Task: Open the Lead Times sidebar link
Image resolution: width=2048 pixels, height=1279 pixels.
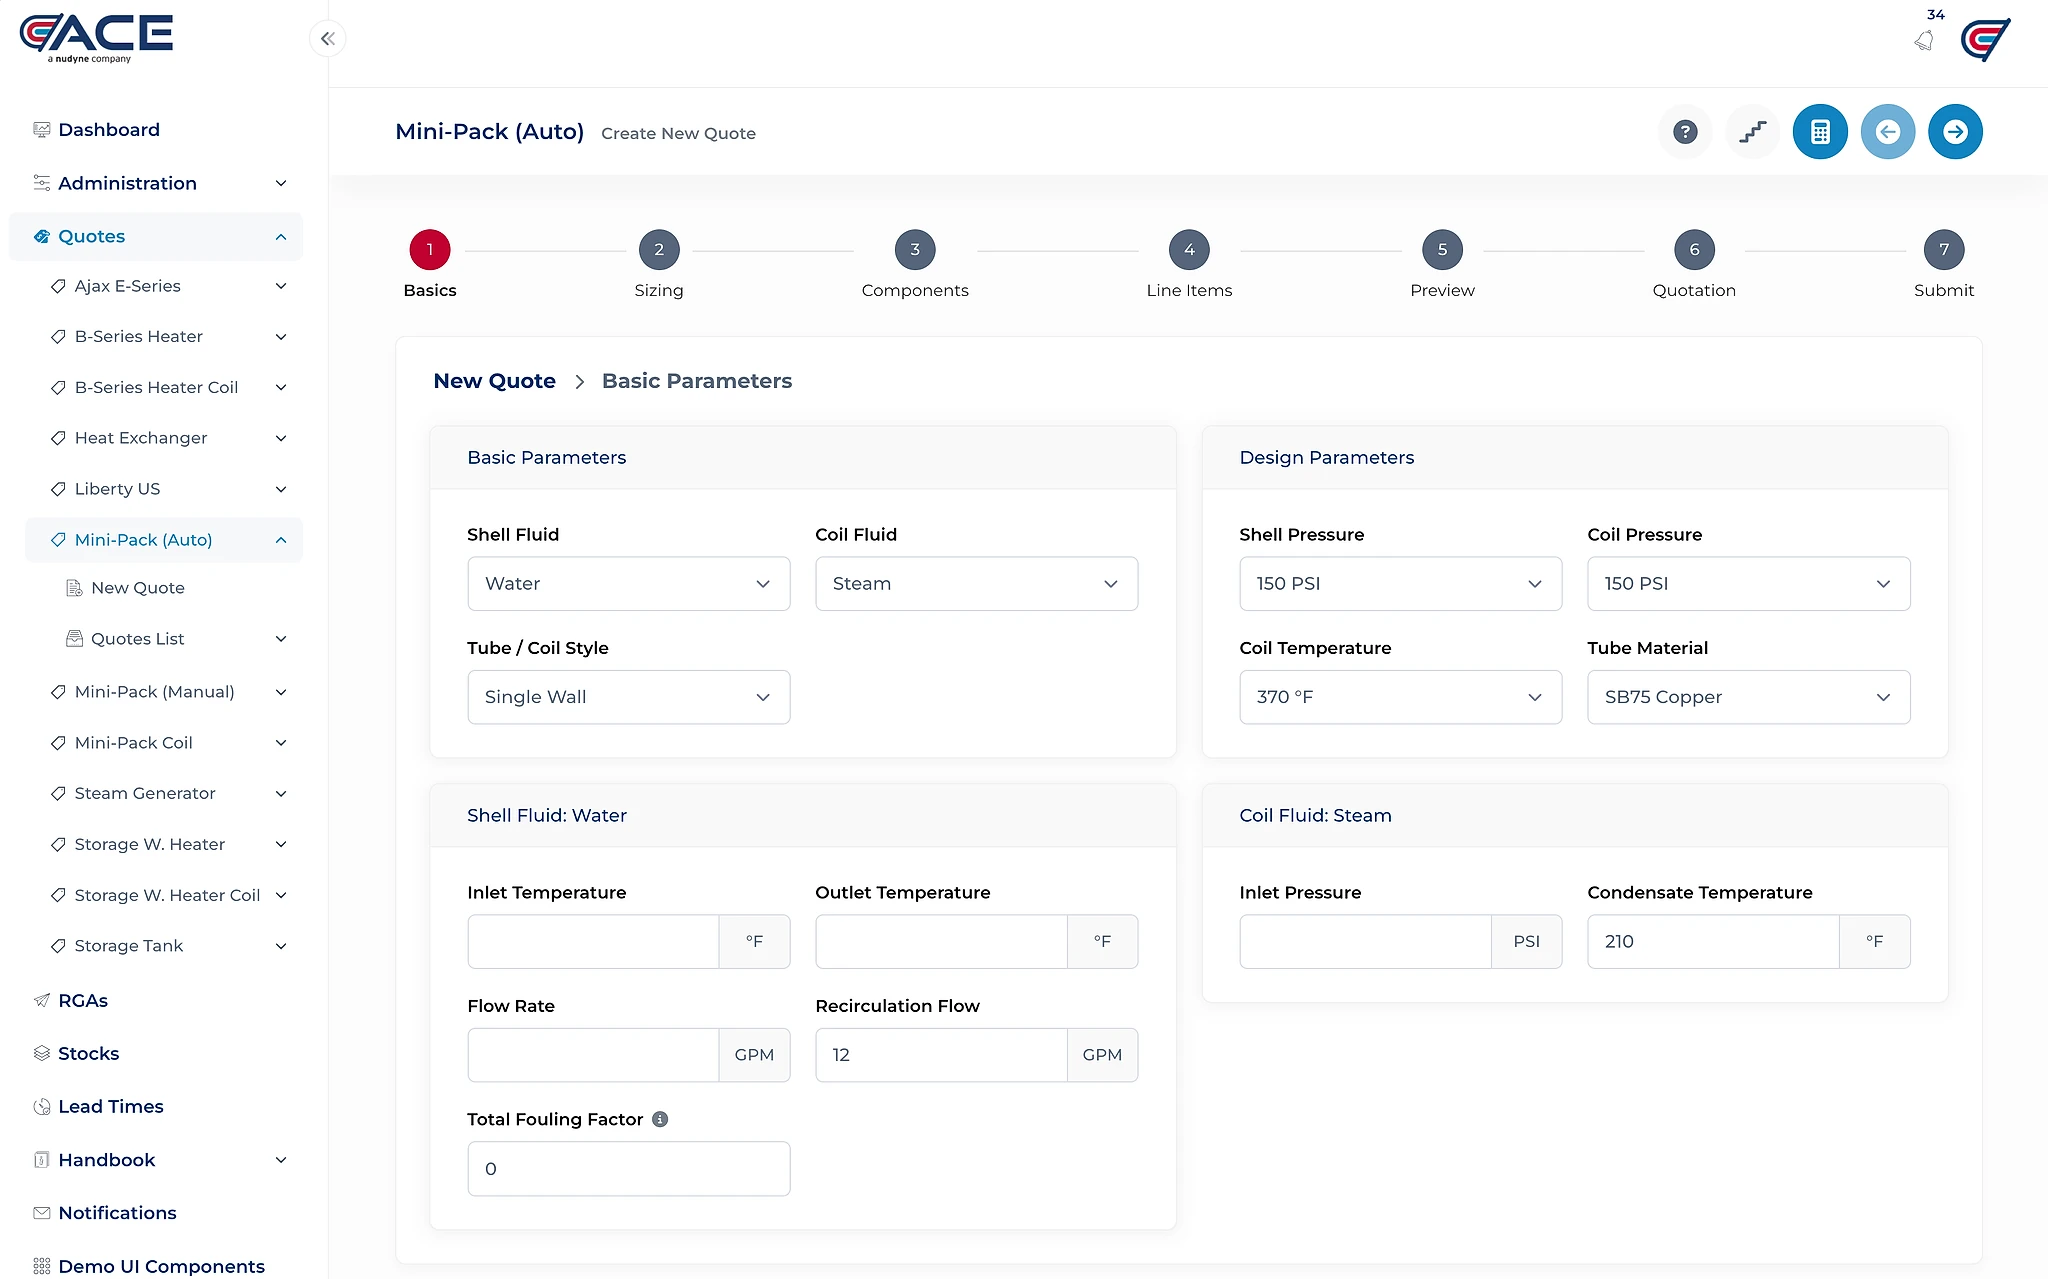Action: [x=110, y=1107]
